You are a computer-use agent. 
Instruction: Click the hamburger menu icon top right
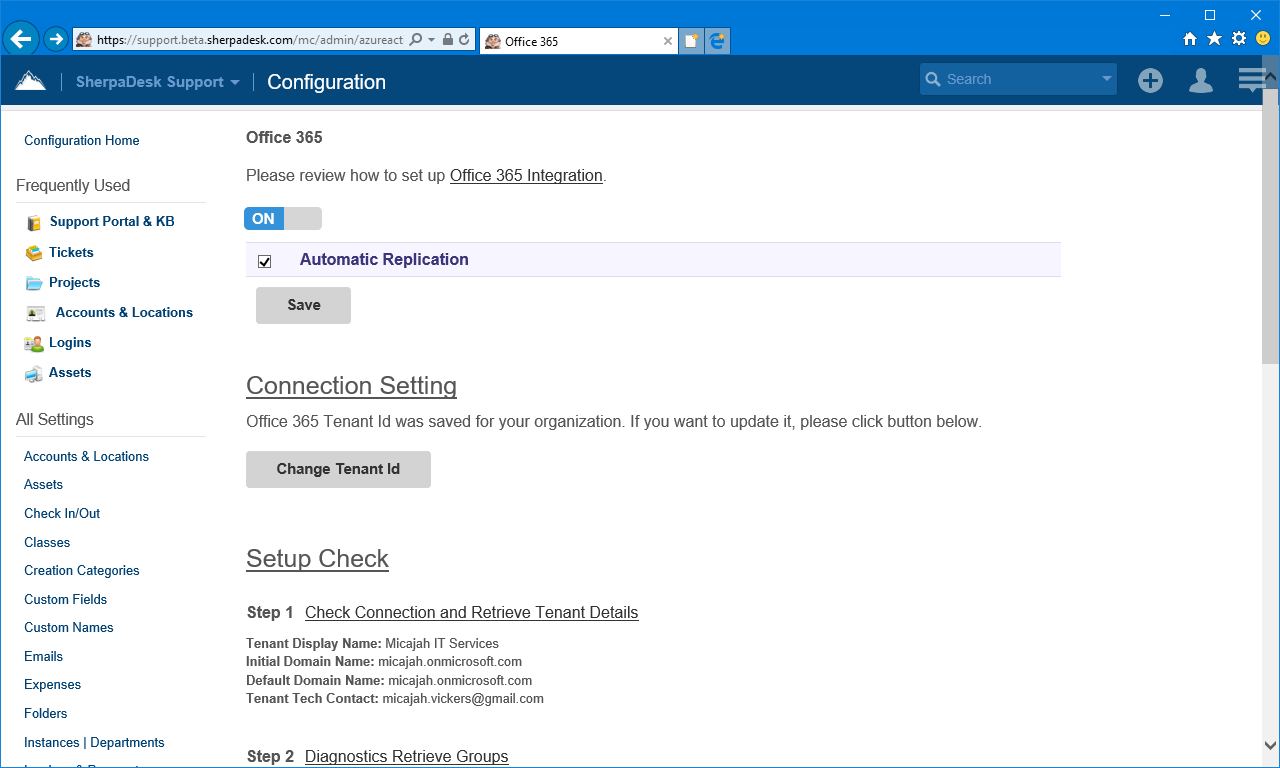[x=1251, y=78]
